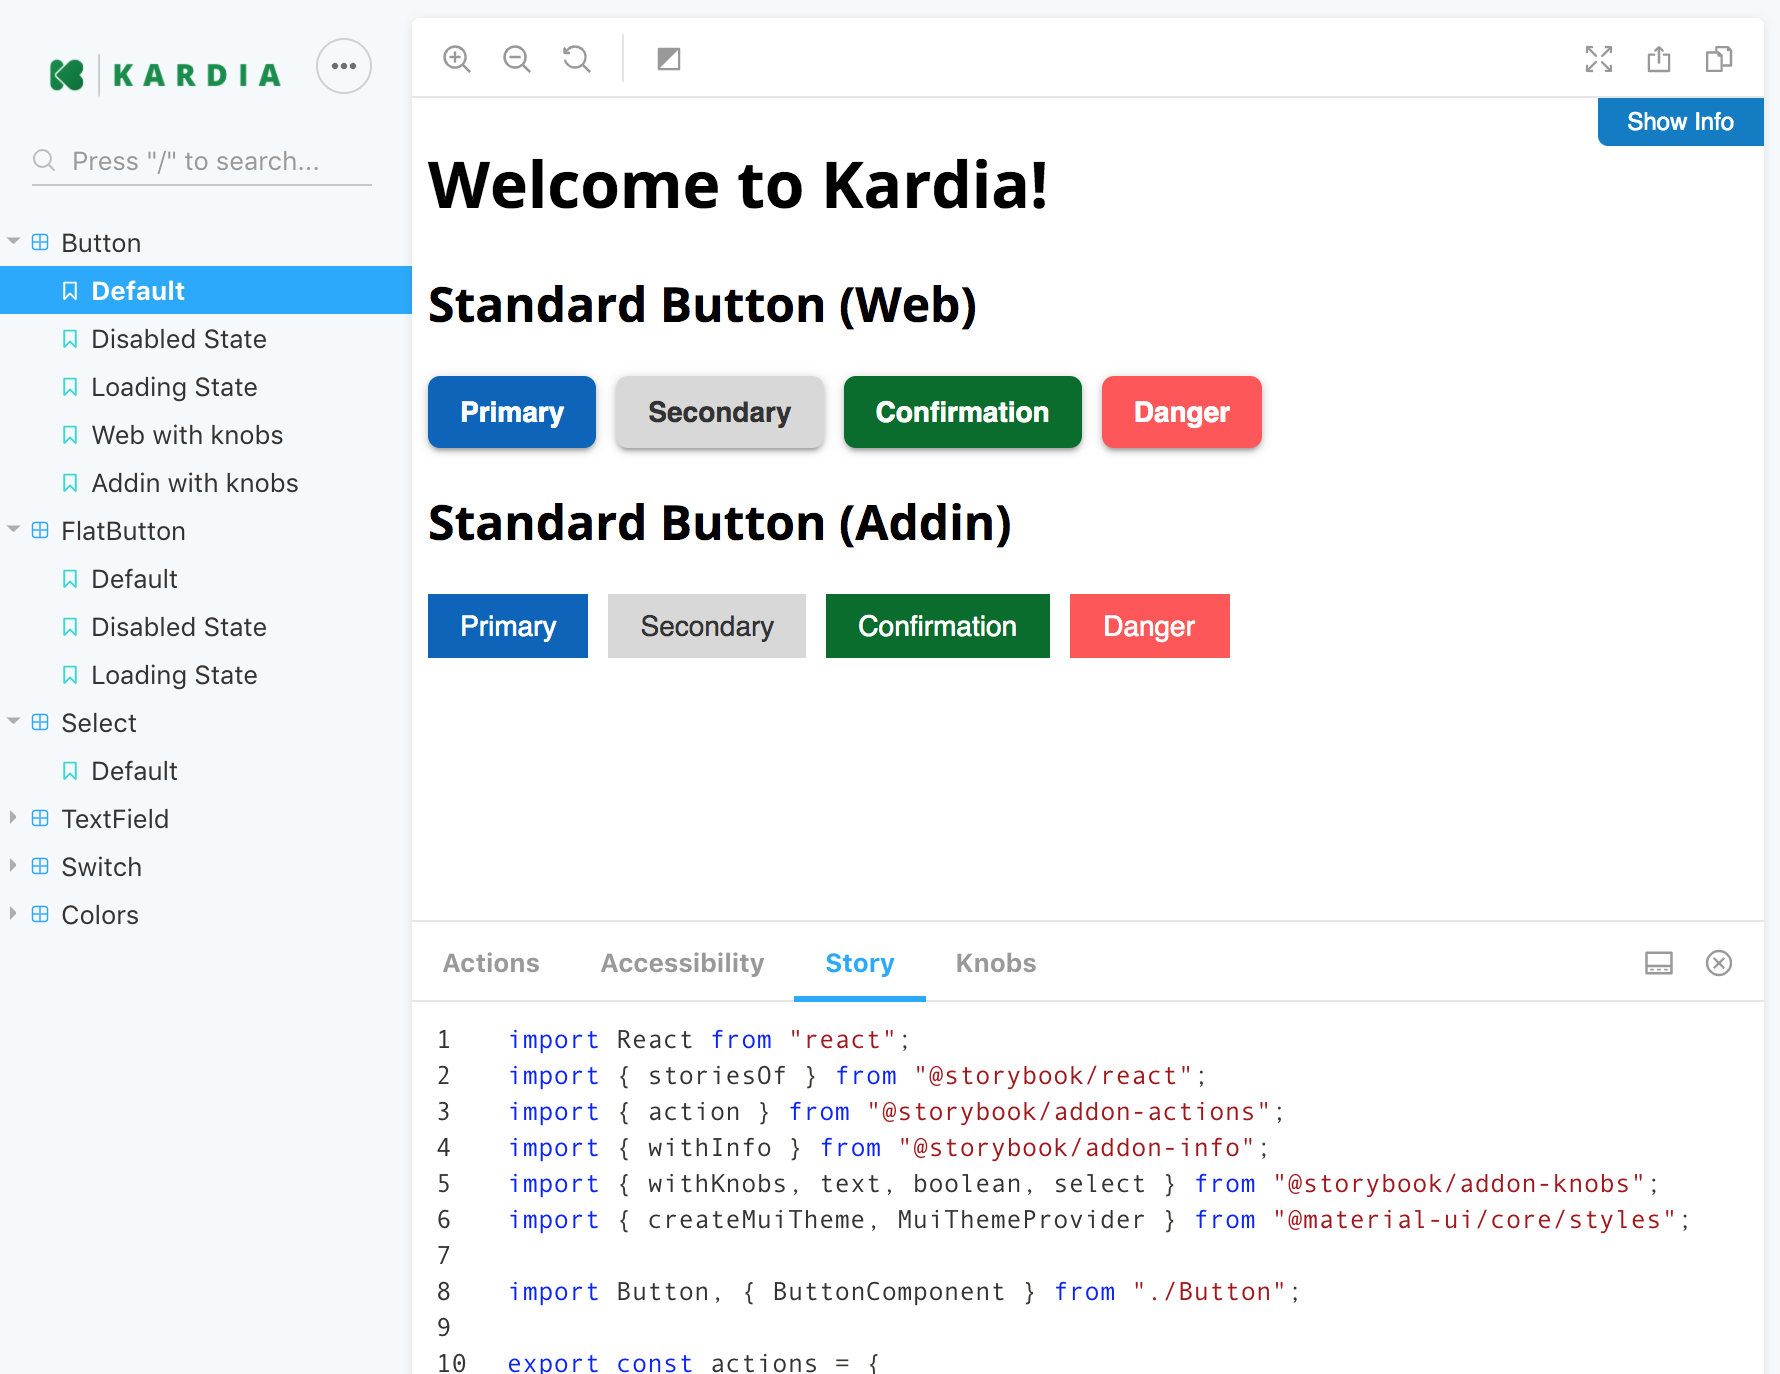Click the Addin Secondary button
Screen dimensions: 1780x1374
707,626
